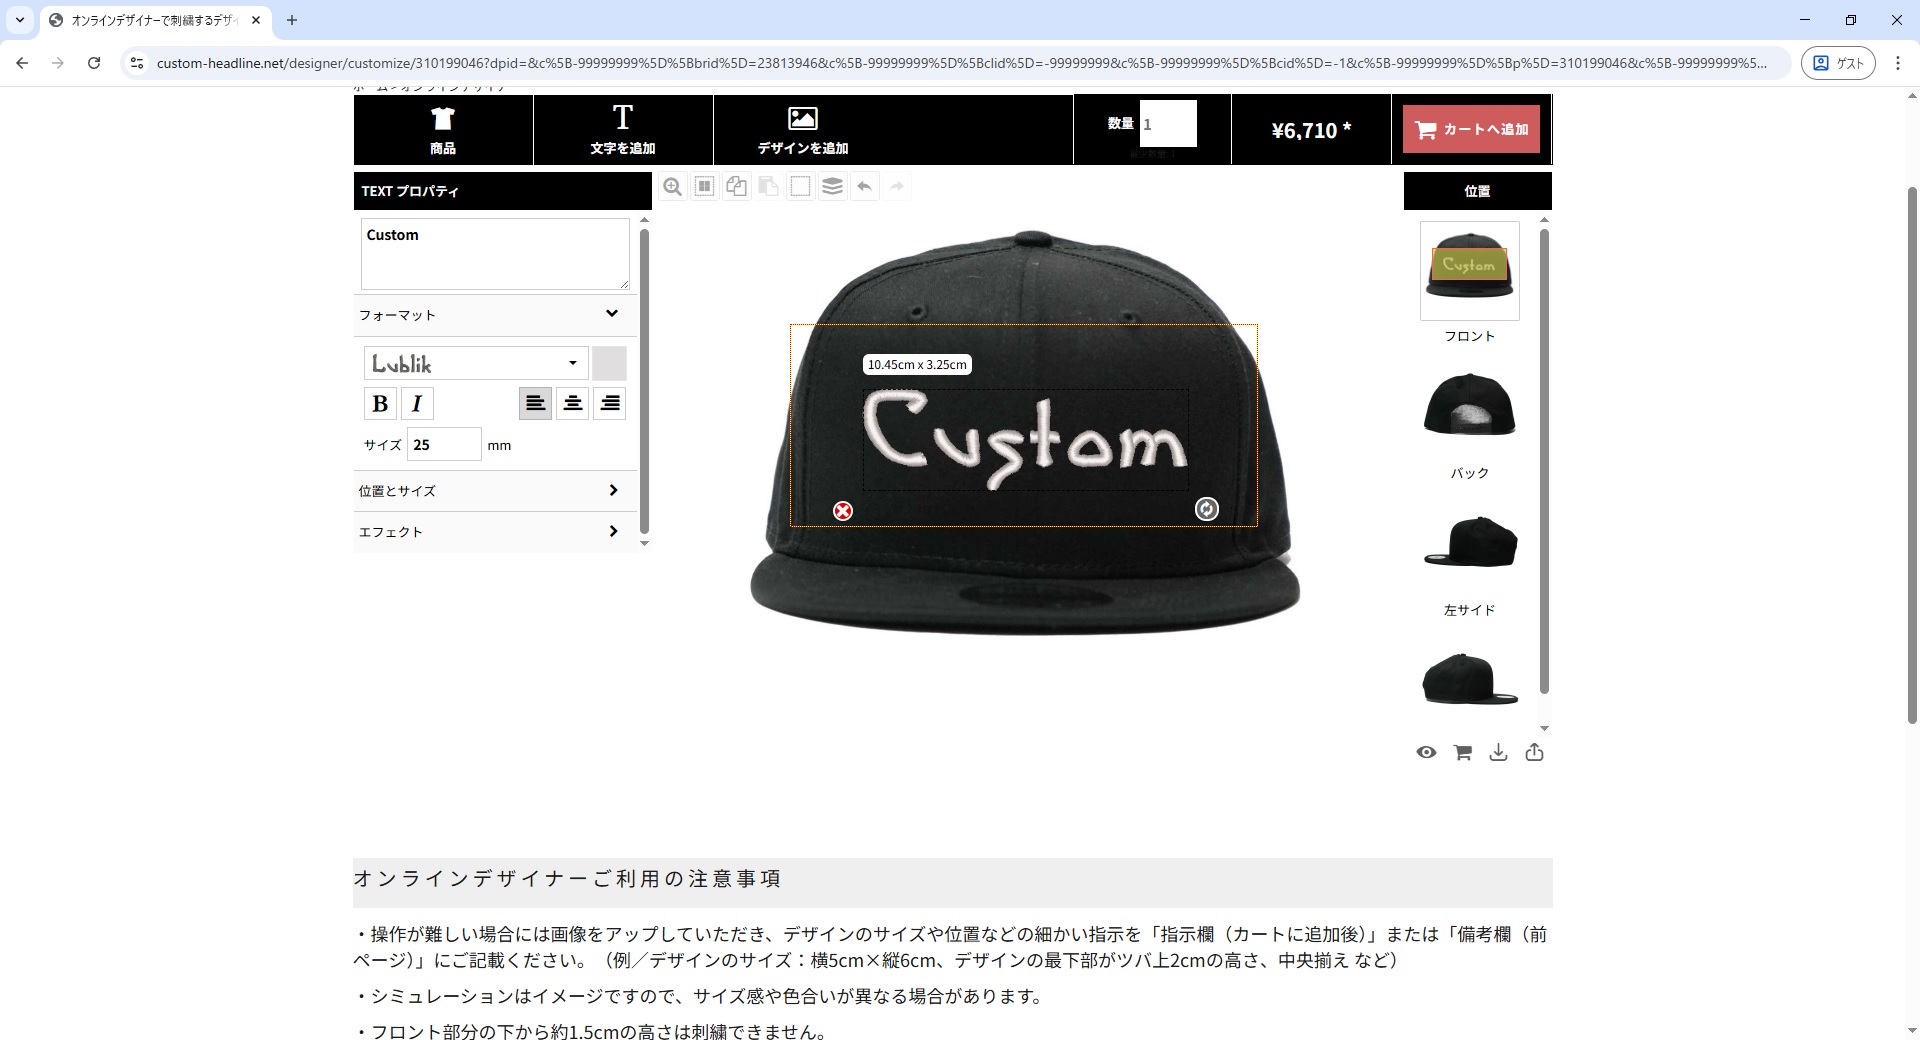1920x1040 pixels.
Task: Select center text alignment
Action: 572,404
